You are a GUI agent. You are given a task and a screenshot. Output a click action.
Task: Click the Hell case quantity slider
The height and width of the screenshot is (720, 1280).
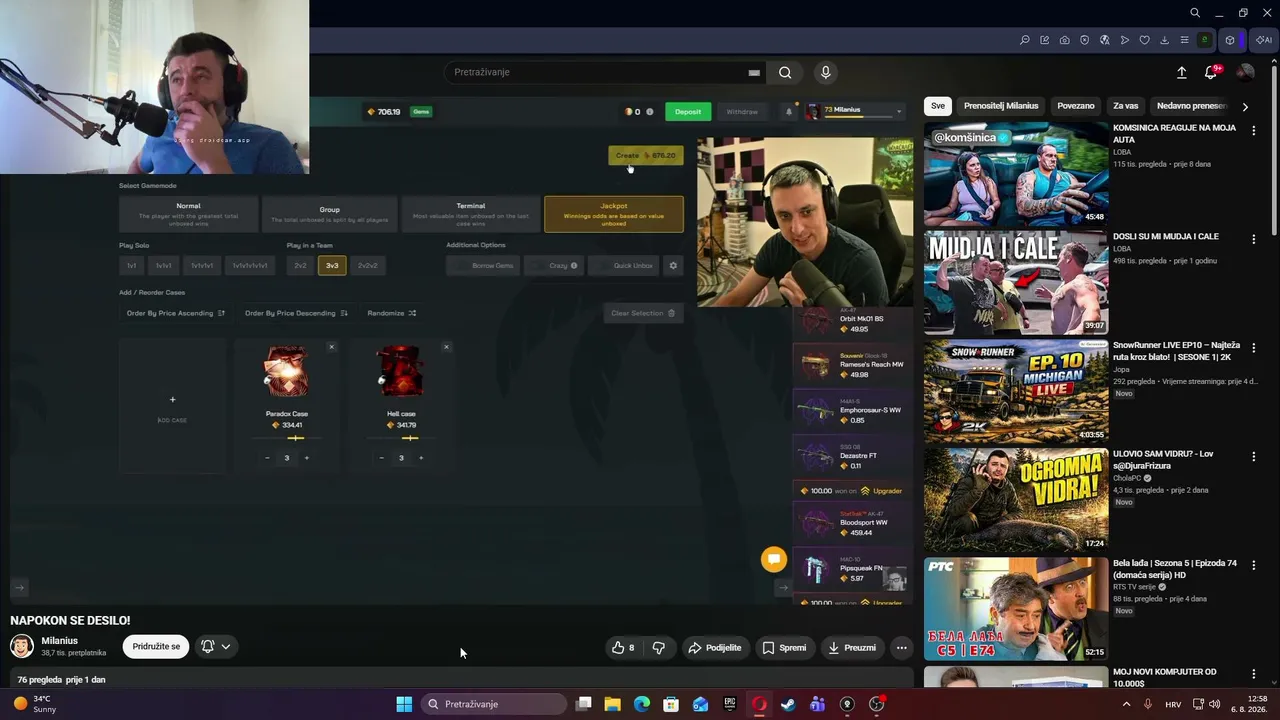[409, 438]
